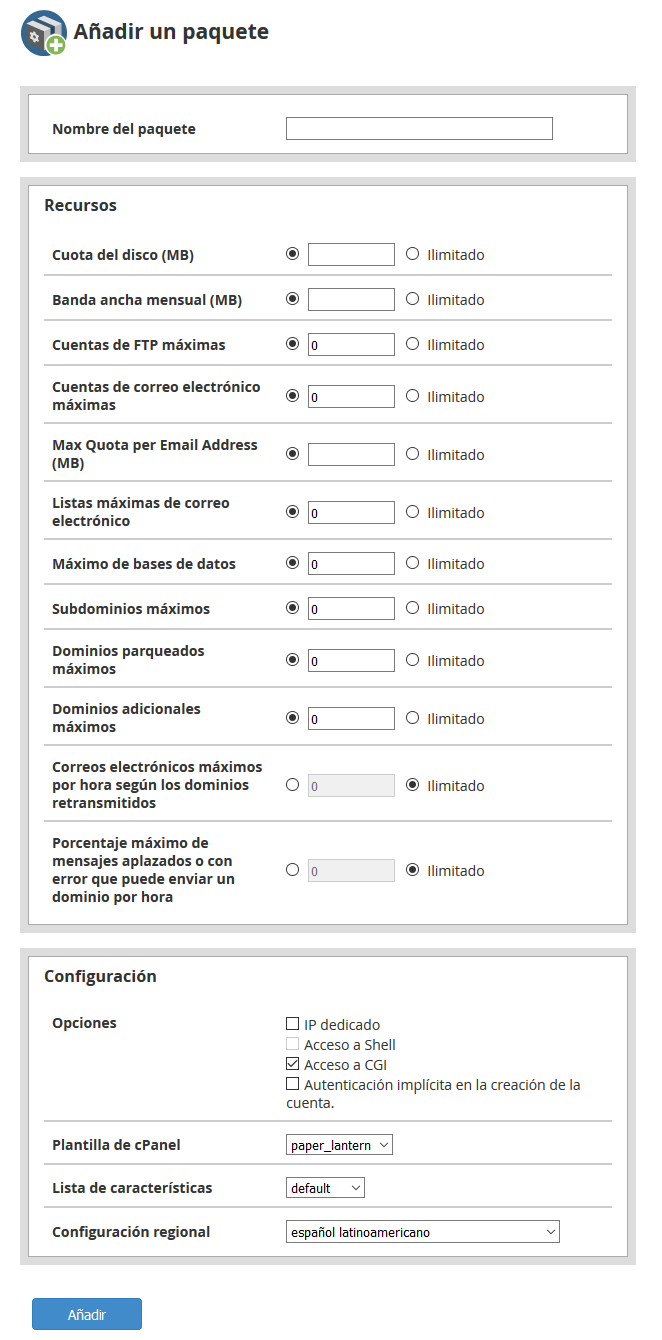Select Ilimitado for Cuota del disco
This screenshot has height=1340, width=662.
click(x=413, y=254)
